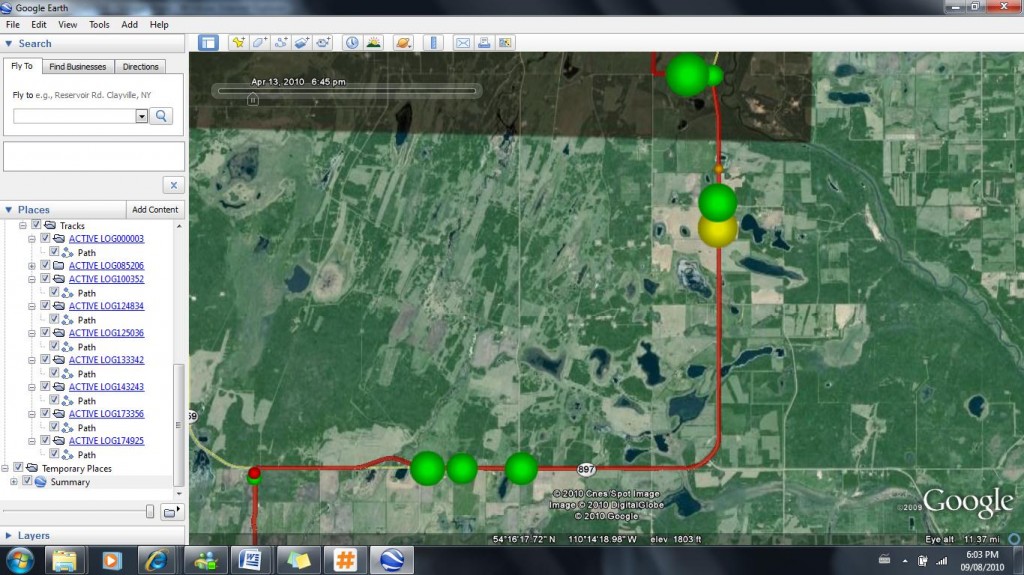
Task: Open the File menu
Action: click(12, 25)
